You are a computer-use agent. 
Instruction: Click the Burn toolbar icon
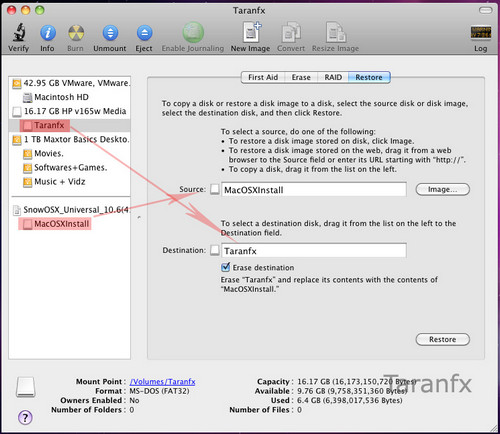point(76,33)
